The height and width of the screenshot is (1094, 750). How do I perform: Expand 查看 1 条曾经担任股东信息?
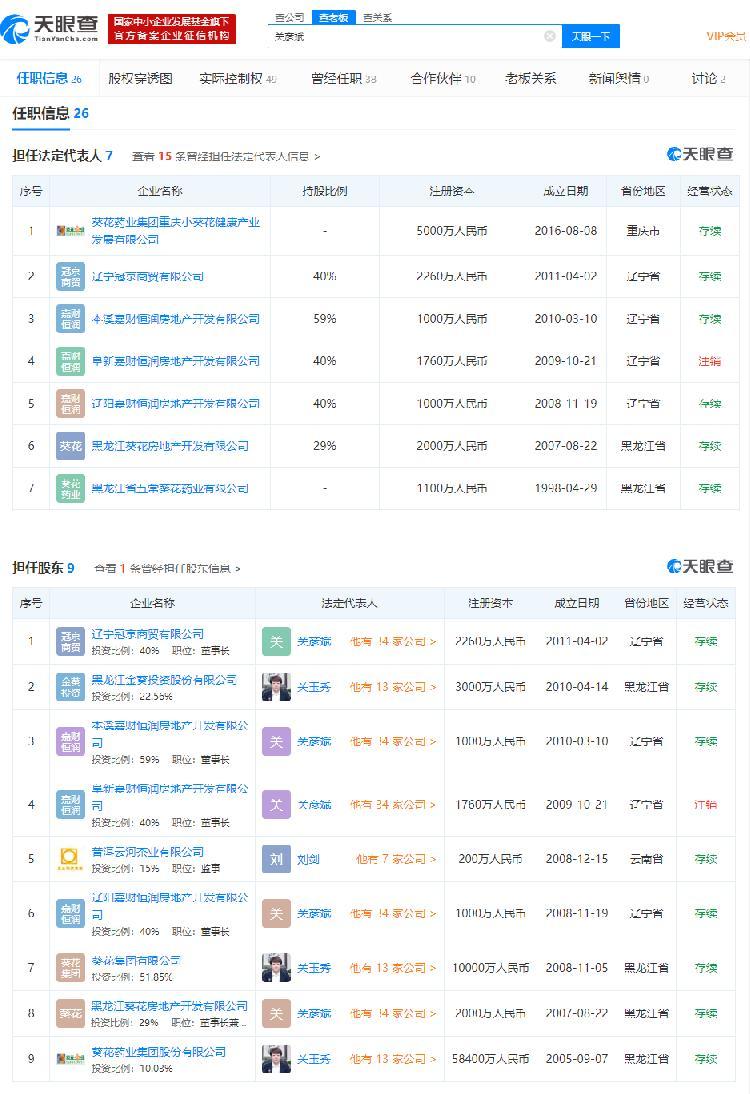pyautogui.click(x=167, y=569)
